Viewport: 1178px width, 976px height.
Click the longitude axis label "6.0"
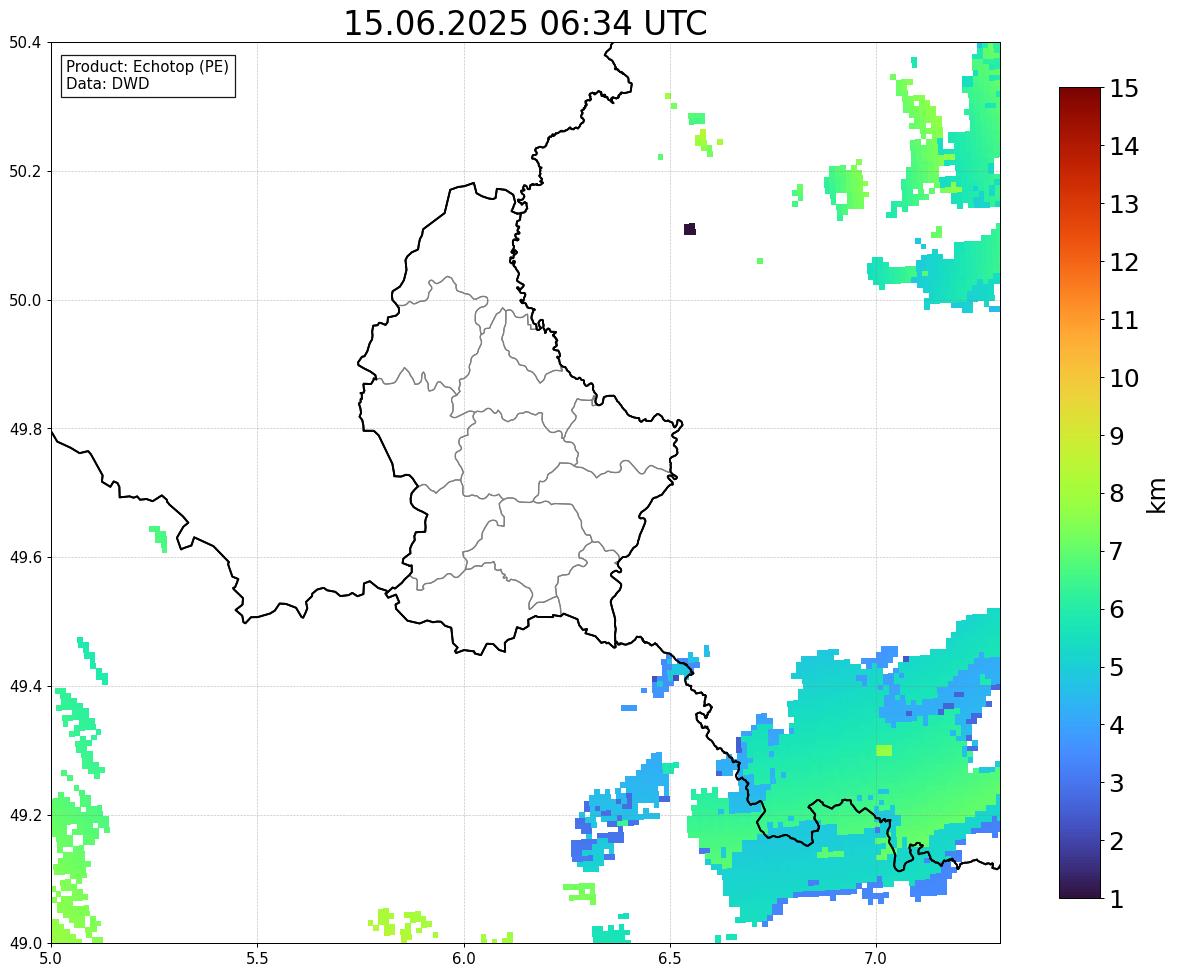coord(464,959)
